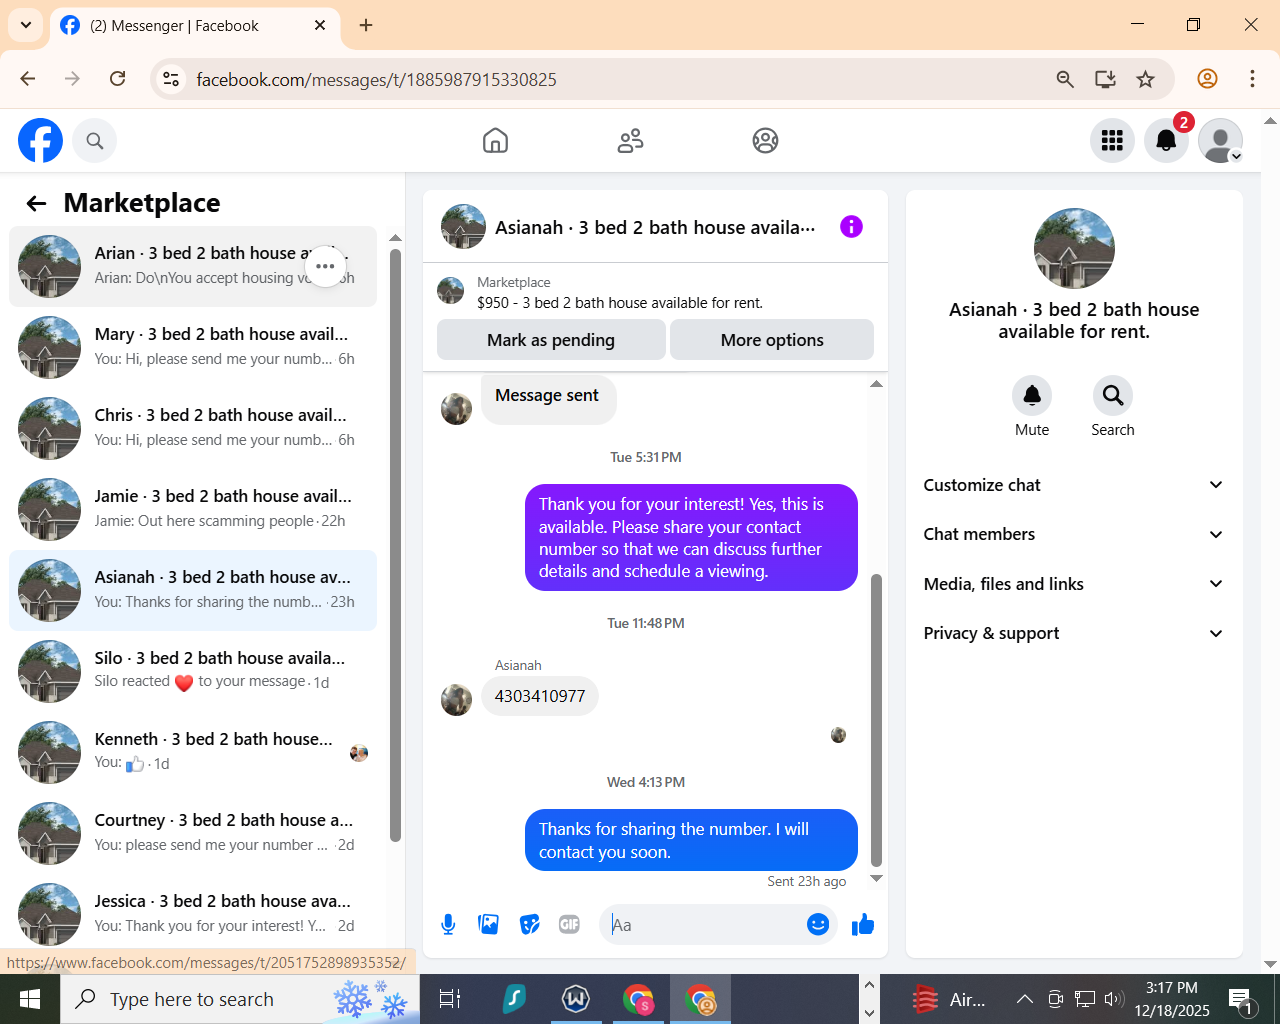Image resolution: width=1280 pixels, height=1024 pixels.
Task: Open Arian's house rental conversation
Action: pos(193,266)
